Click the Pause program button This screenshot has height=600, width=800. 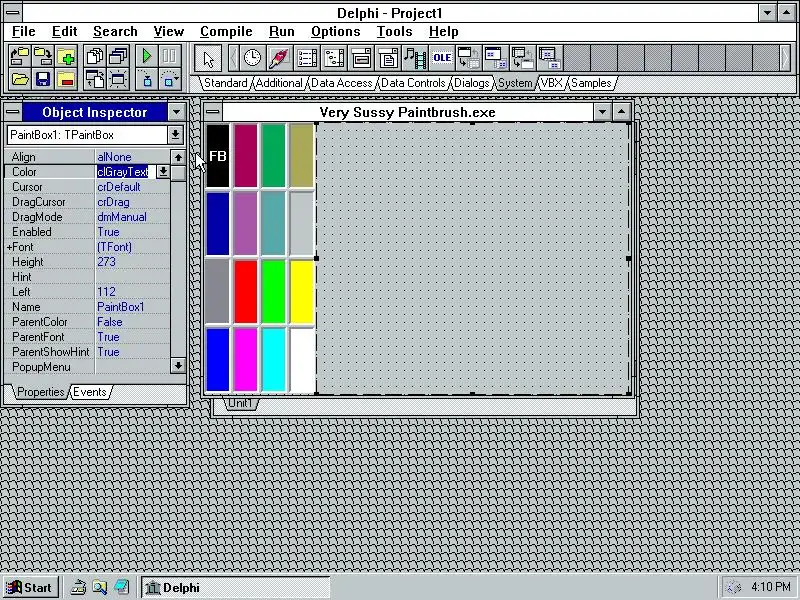pyautogui.click(x=169, y=57)
